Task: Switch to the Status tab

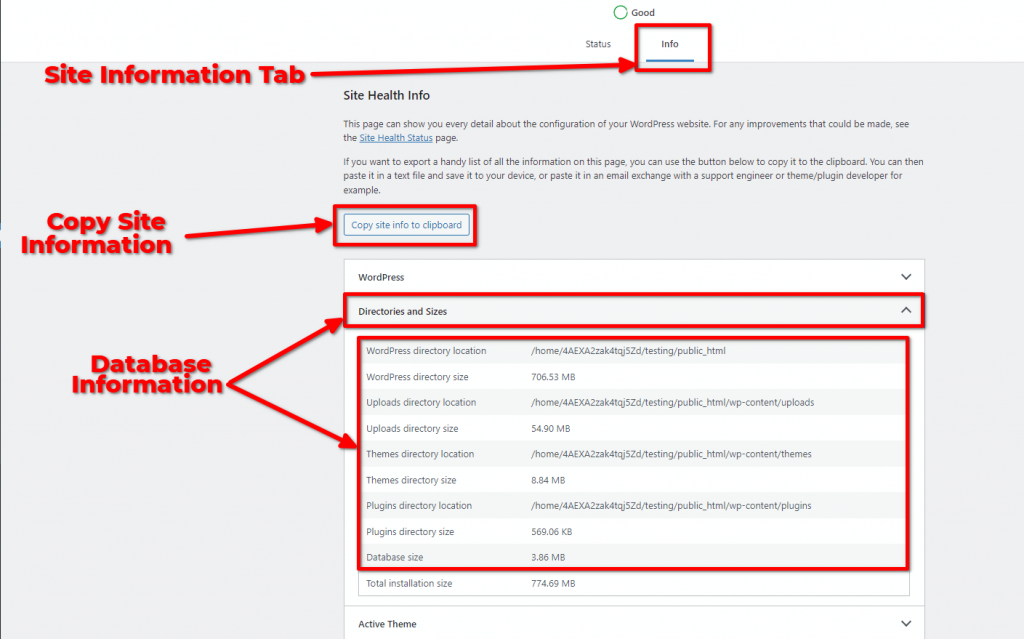Action: point(598,44)
